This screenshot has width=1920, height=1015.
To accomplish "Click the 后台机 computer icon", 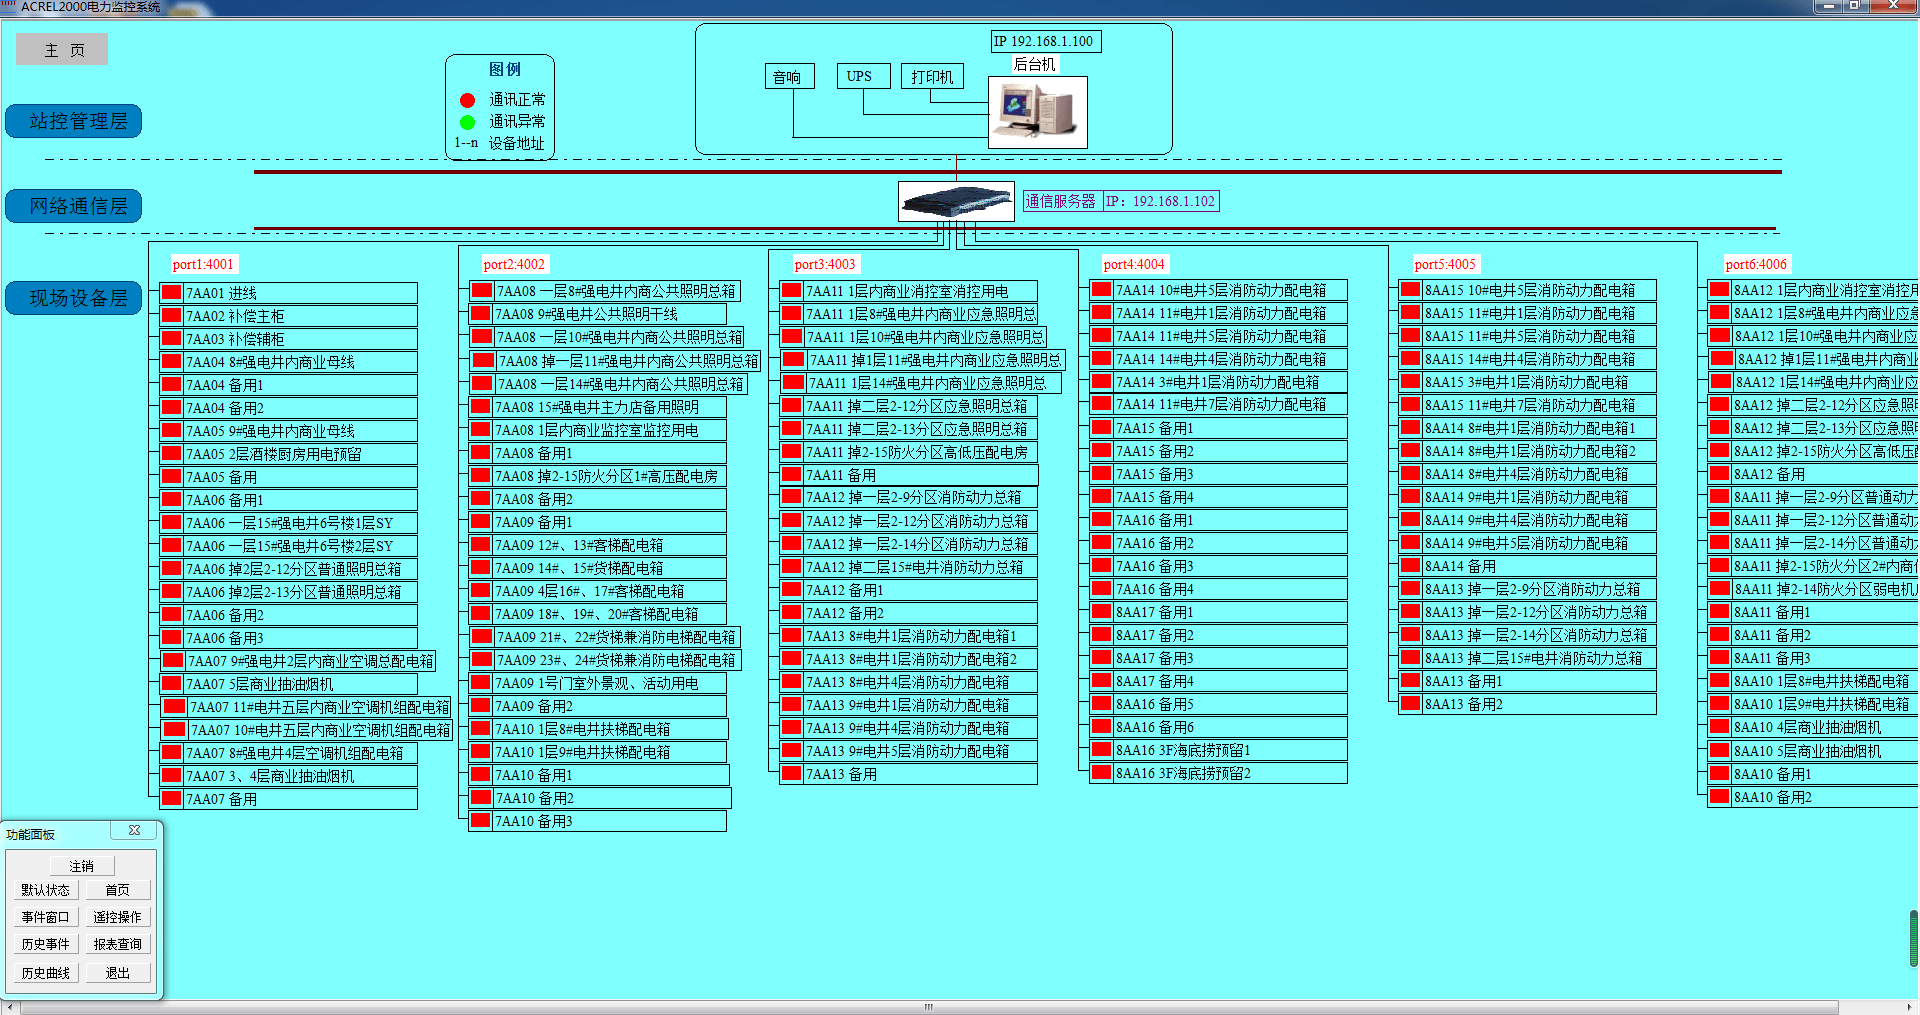I will [x=1037, y=112].
